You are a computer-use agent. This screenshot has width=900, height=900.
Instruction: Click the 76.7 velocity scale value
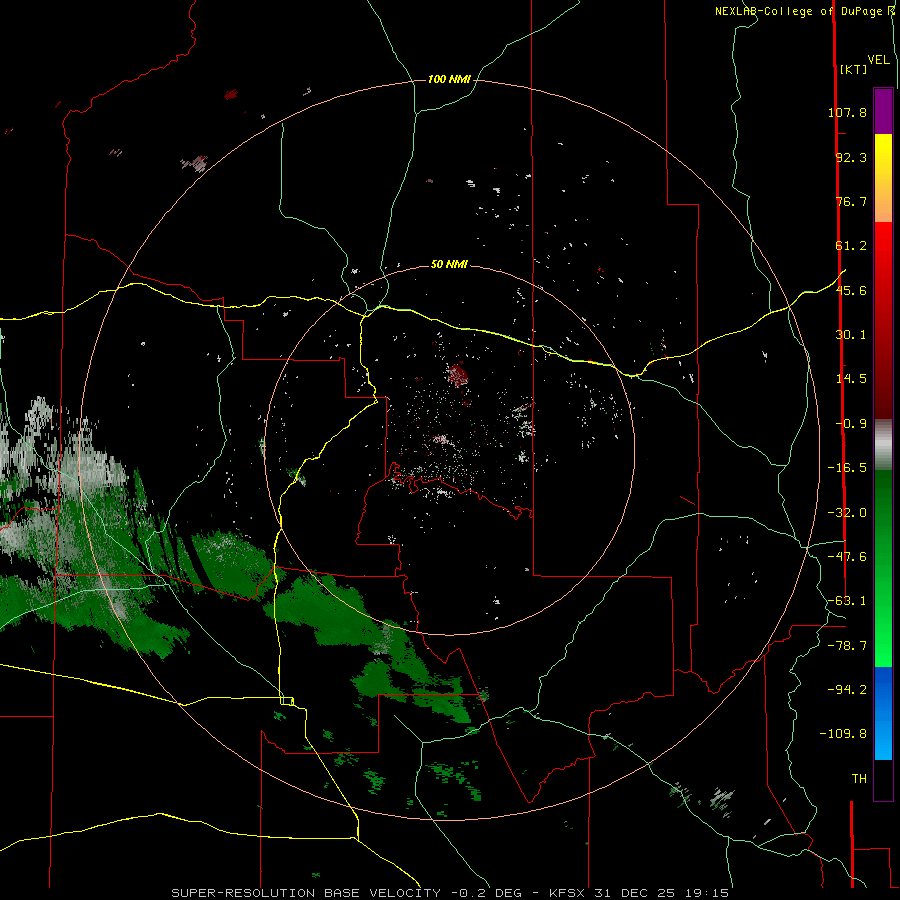tap(851, 201)
